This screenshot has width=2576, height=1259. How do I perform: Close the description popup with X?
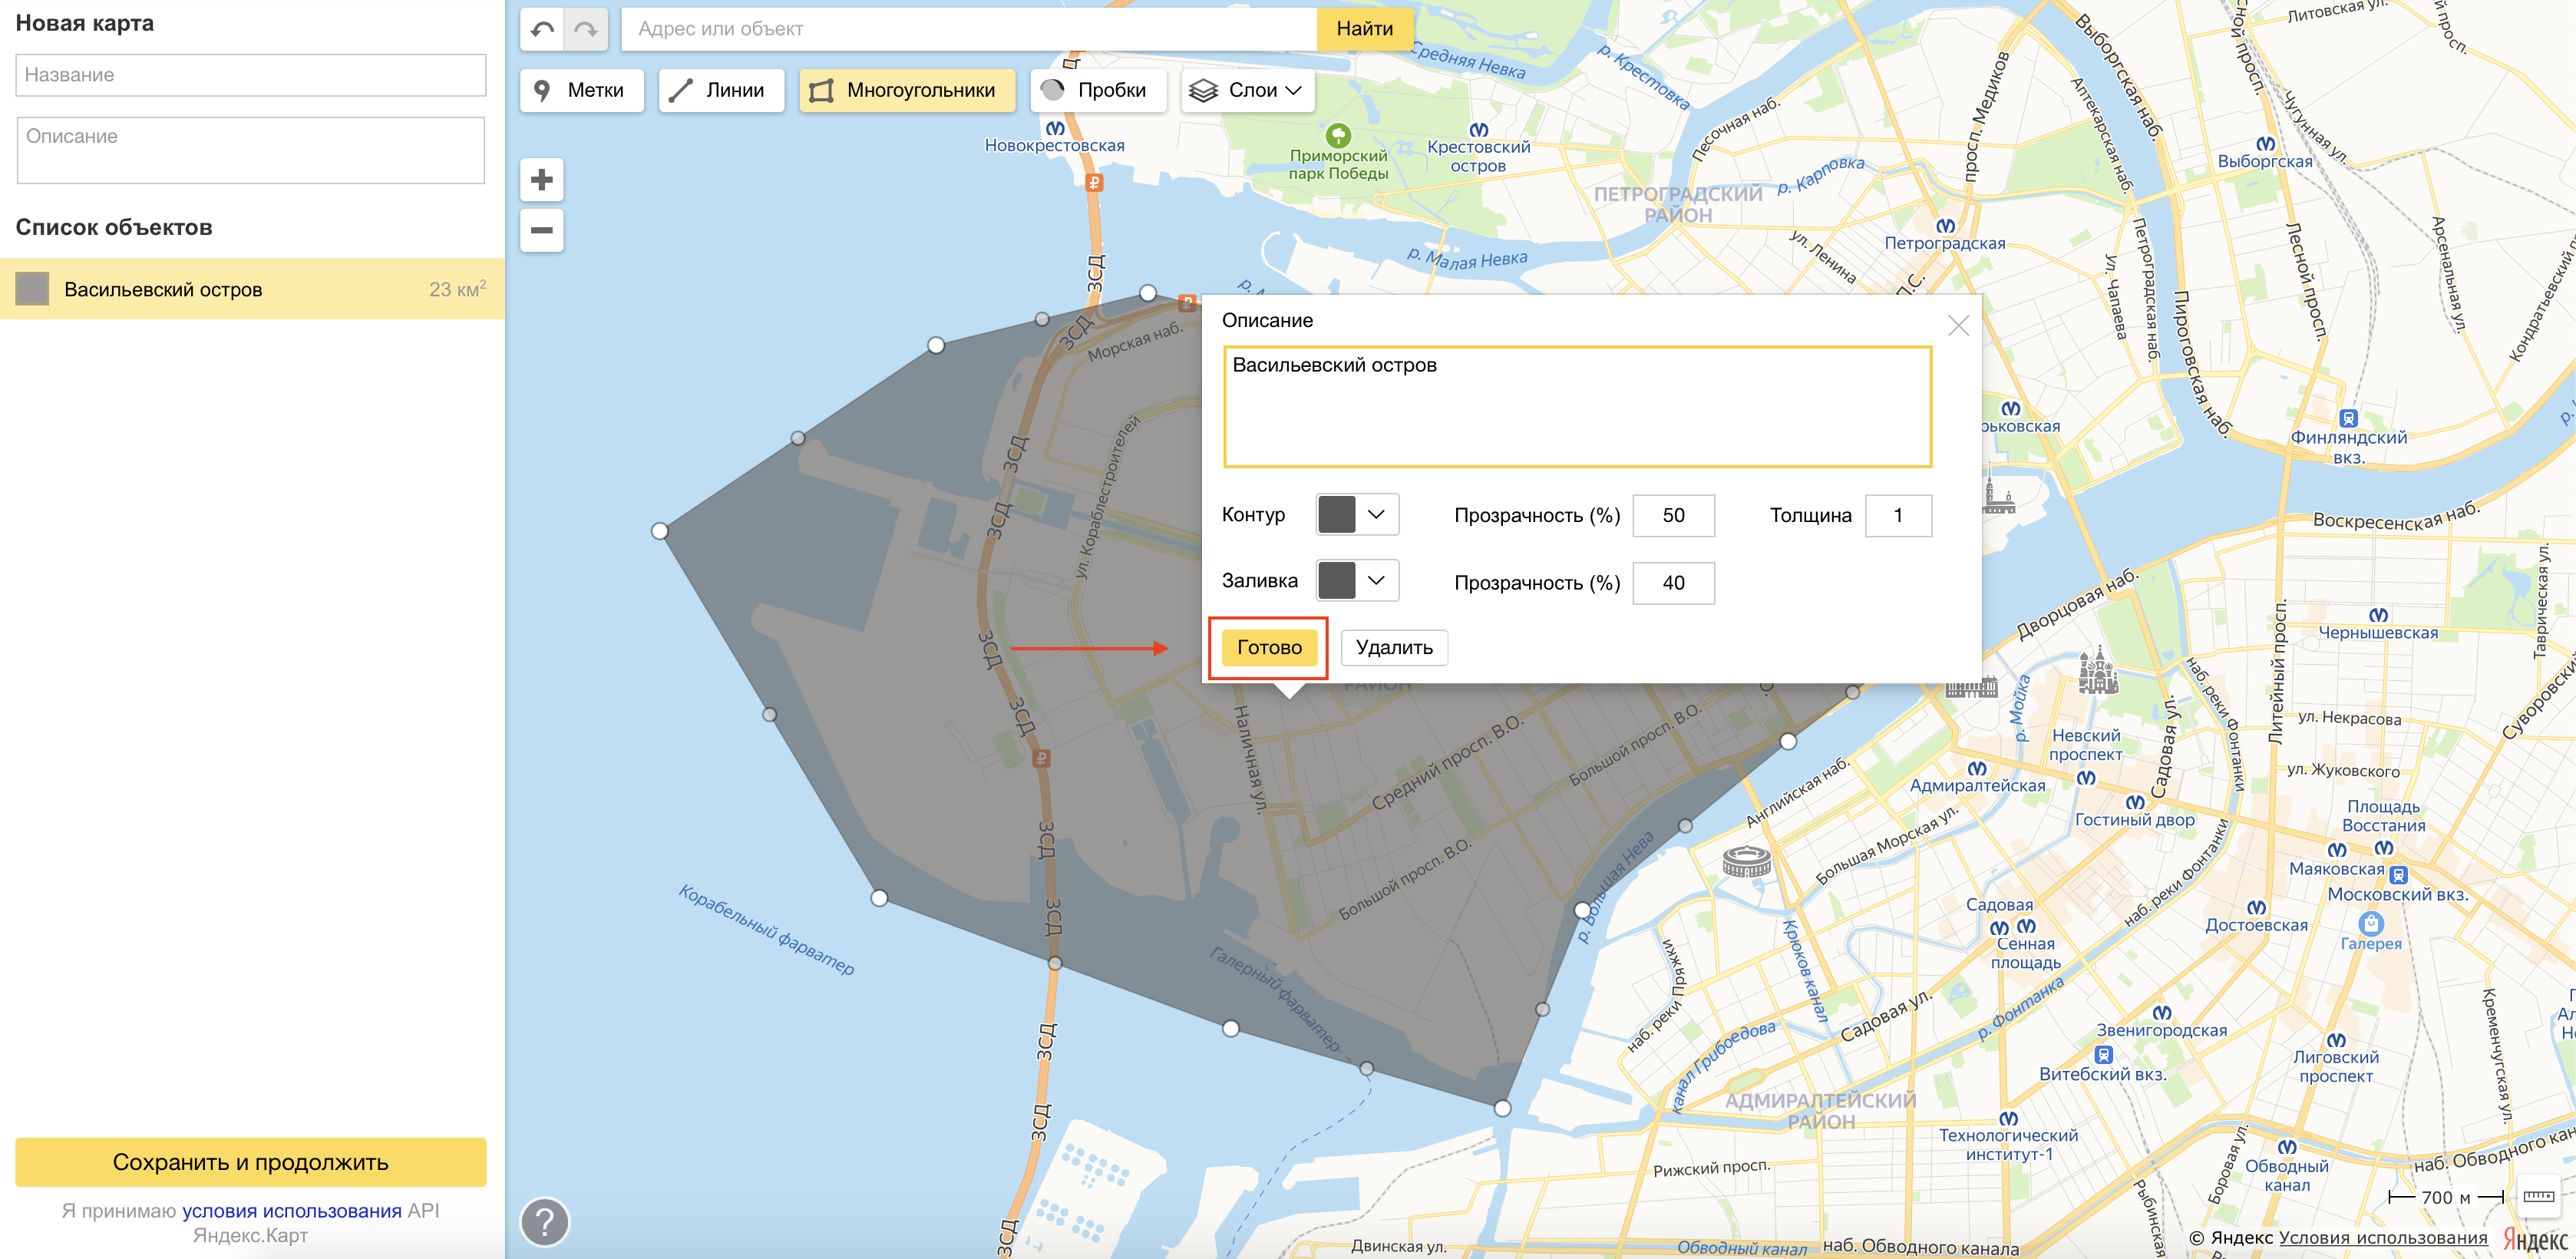[1958, 326]
